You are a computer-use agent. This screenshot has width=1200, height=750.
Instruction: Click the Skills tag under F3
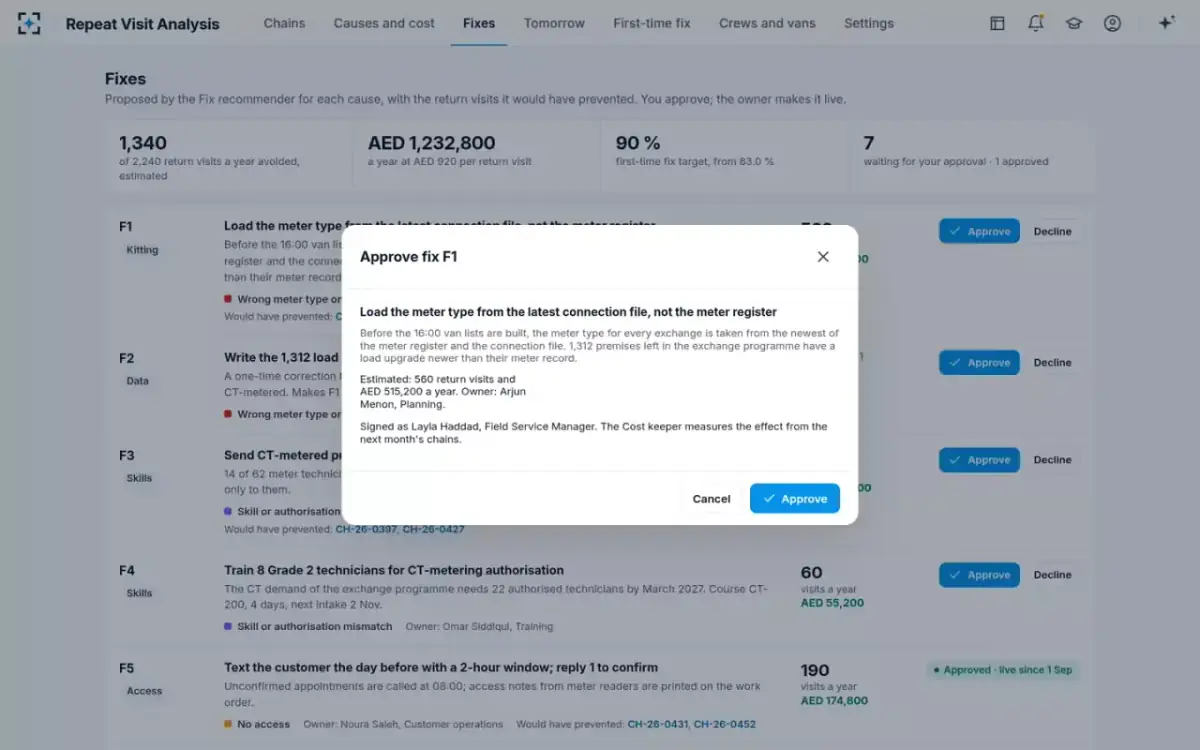(x=139, y=478)
